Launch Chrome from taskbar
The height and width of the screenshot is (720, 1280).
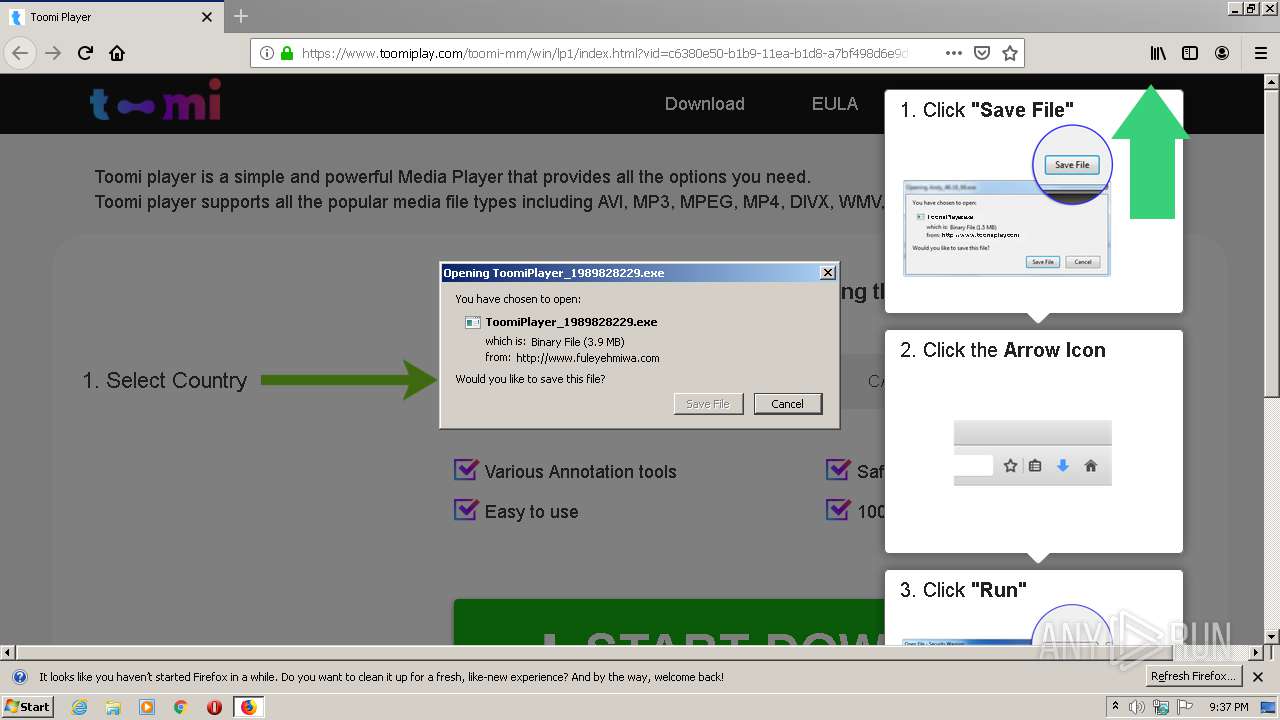pyautogui.click(x=181, y=707)
